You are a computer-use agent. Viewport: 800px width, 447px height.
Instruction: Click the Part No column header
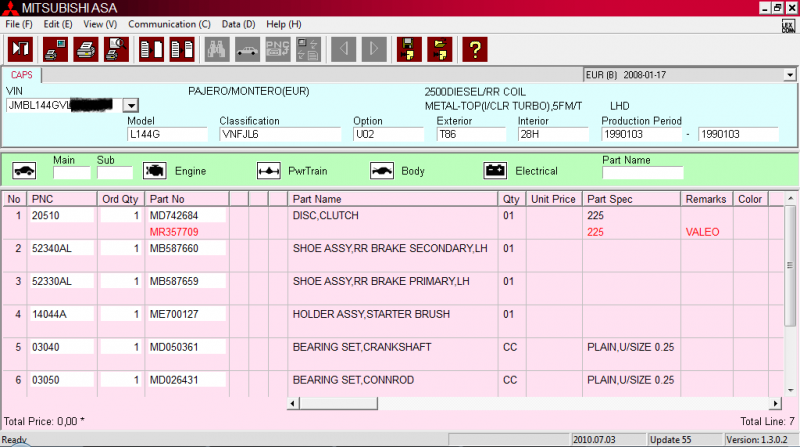click(187, 199)
